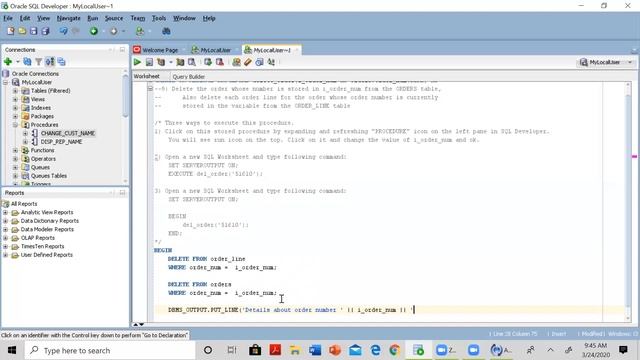Image resolution: width=640 pixels, height=360 pixels.
Task: Select OLAP Reports folder
Action: click(x=38, y=238)
